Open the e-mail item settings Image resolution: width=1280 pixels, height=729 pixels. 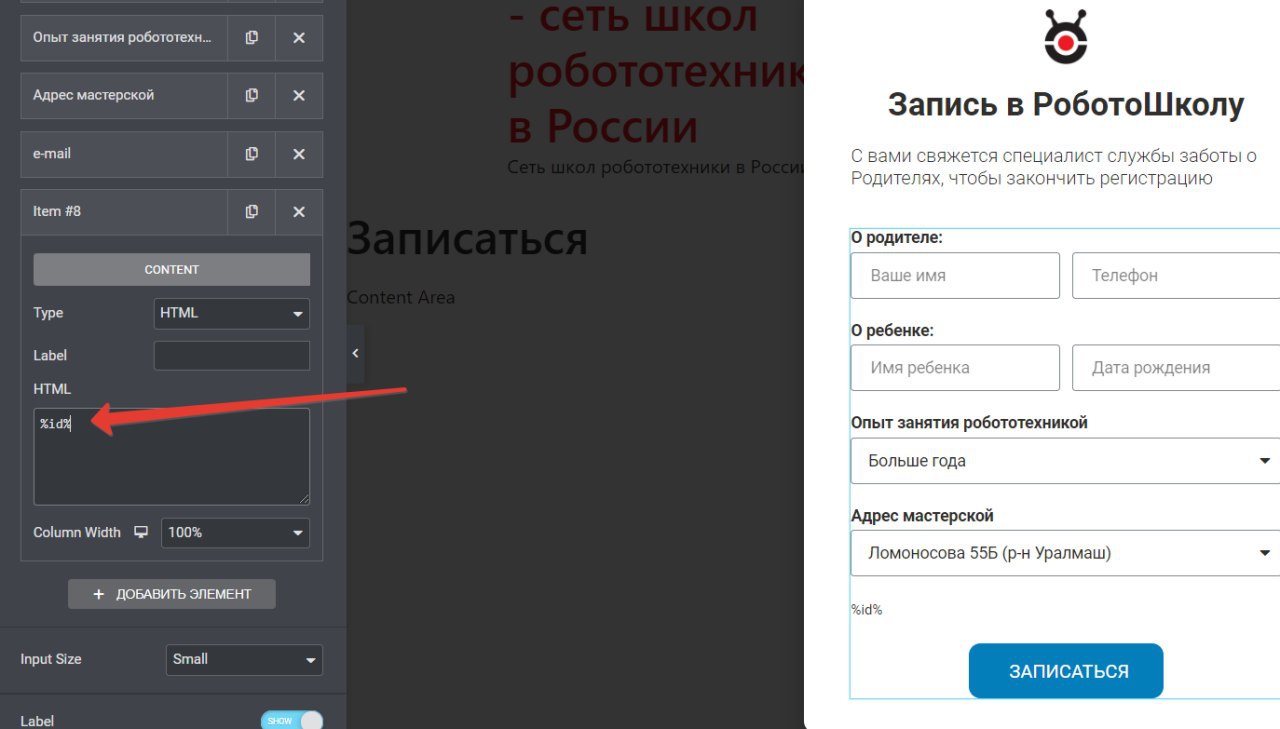tap(124, 154)
